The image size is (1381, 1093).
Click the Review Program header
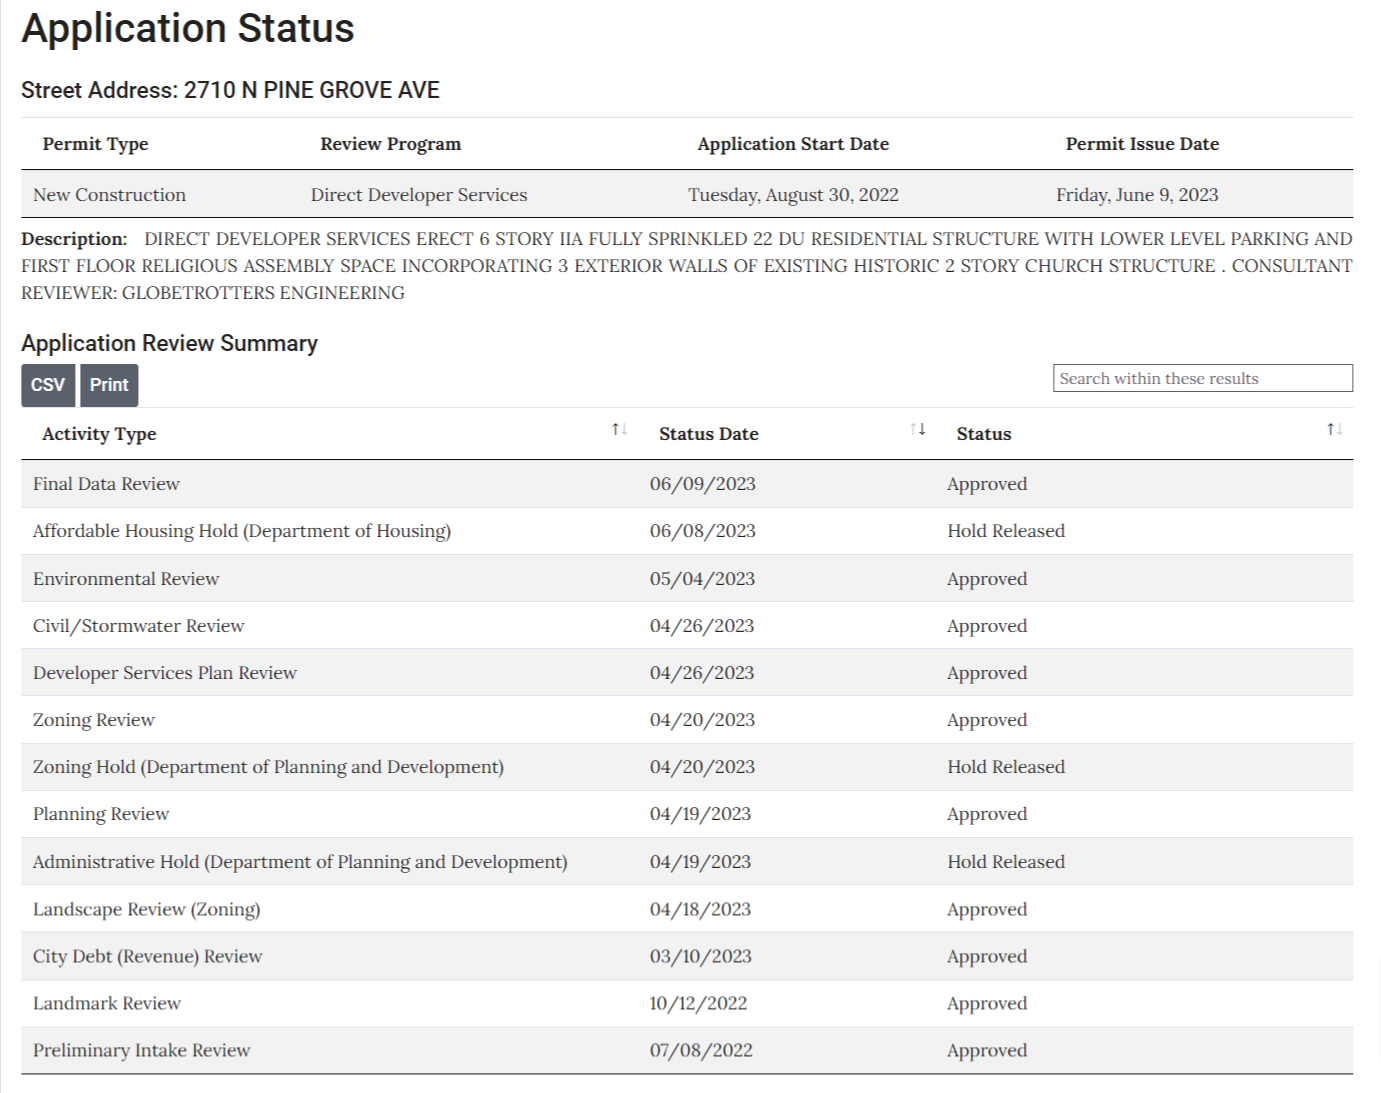[391, 144]
